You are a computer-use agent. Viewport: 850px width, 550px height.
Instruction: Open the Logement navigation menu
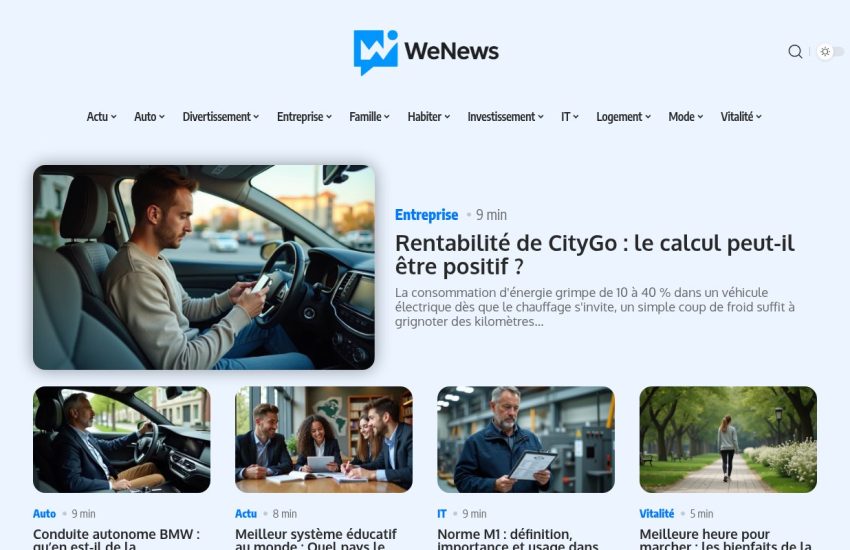(x=623, y=117)
